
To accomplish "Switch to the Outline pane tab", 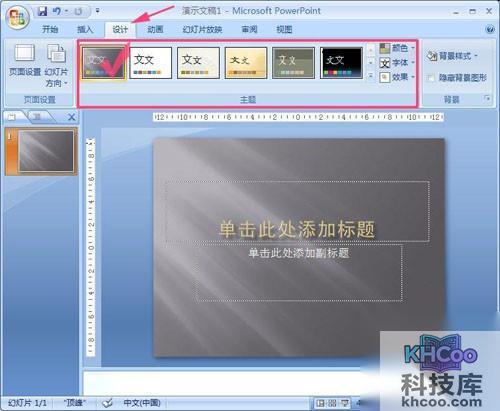I will (37, 117).
